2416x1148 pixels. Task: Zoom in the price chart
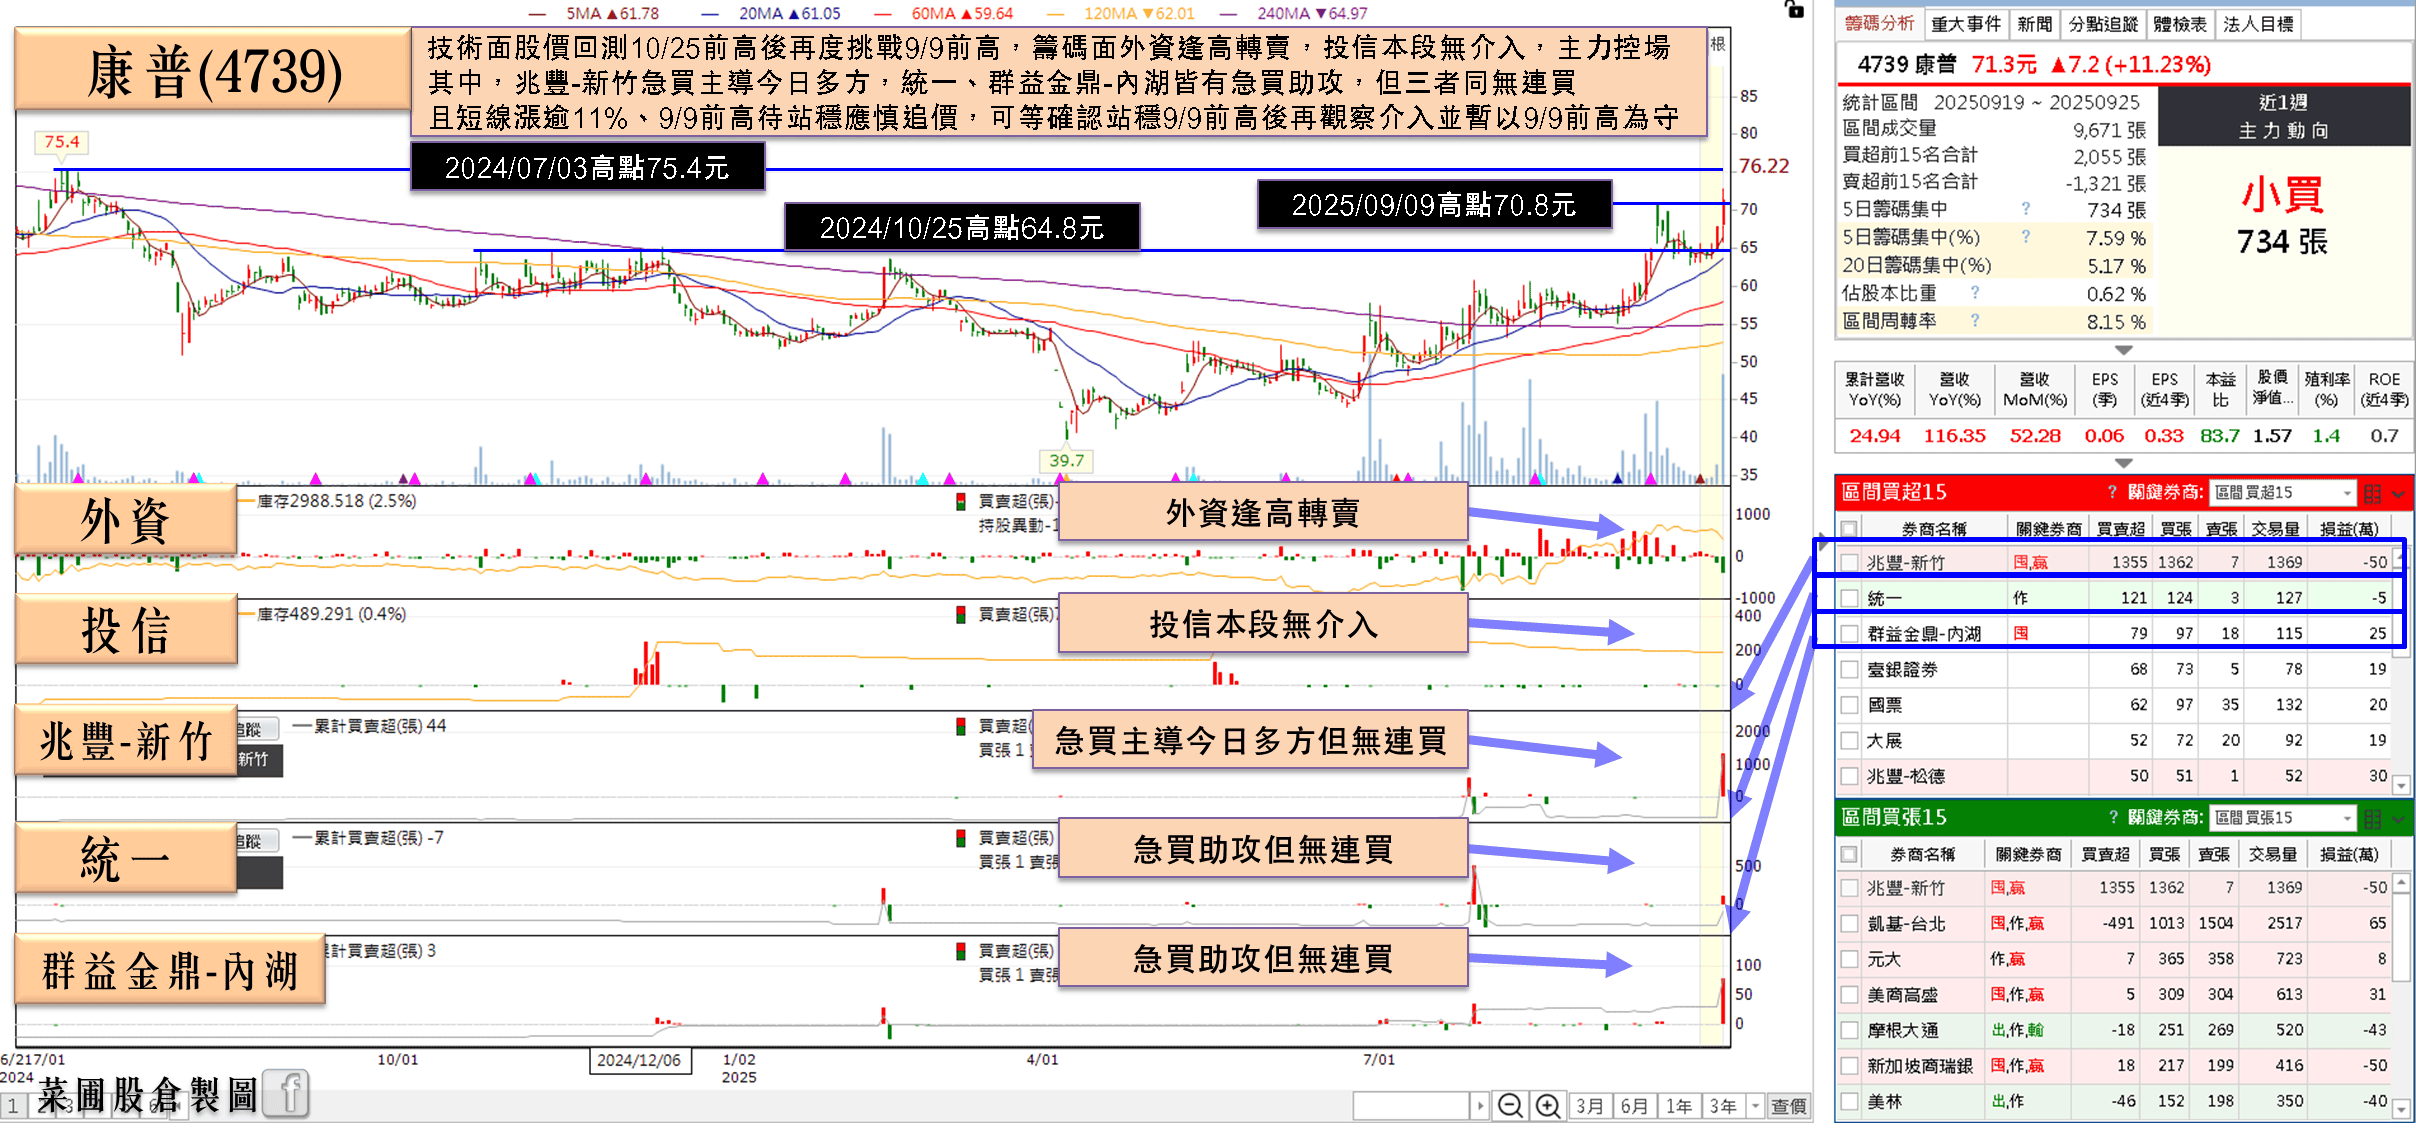1547,1106
